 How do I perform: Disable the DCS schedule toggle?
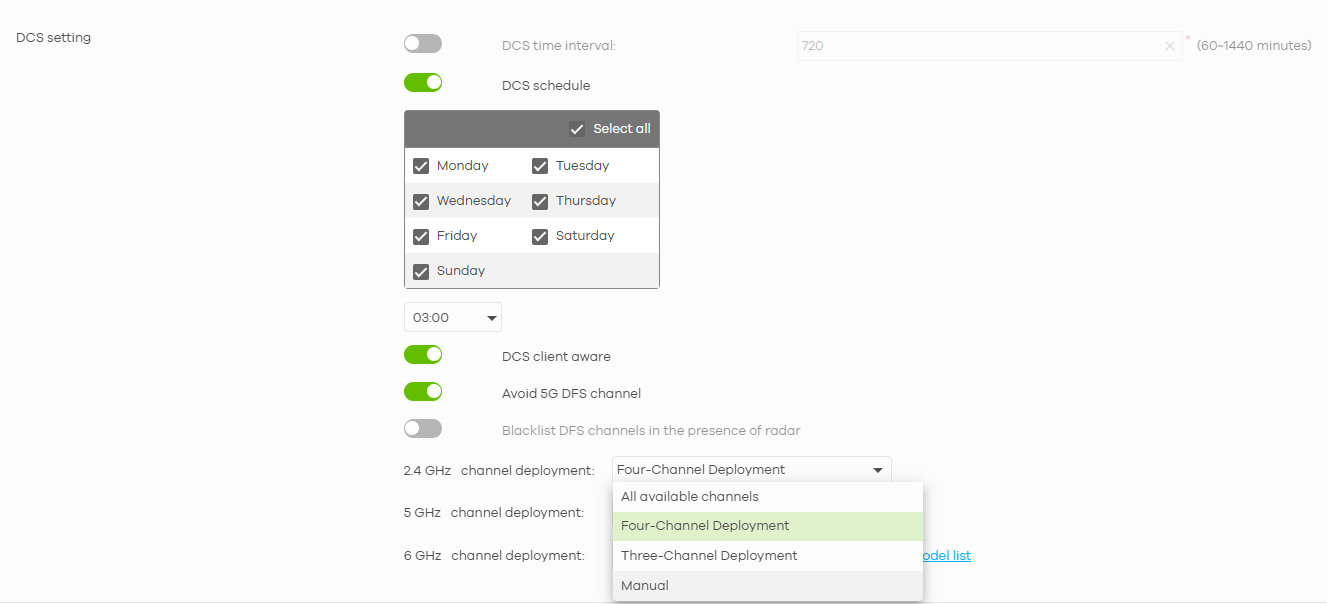422,82
